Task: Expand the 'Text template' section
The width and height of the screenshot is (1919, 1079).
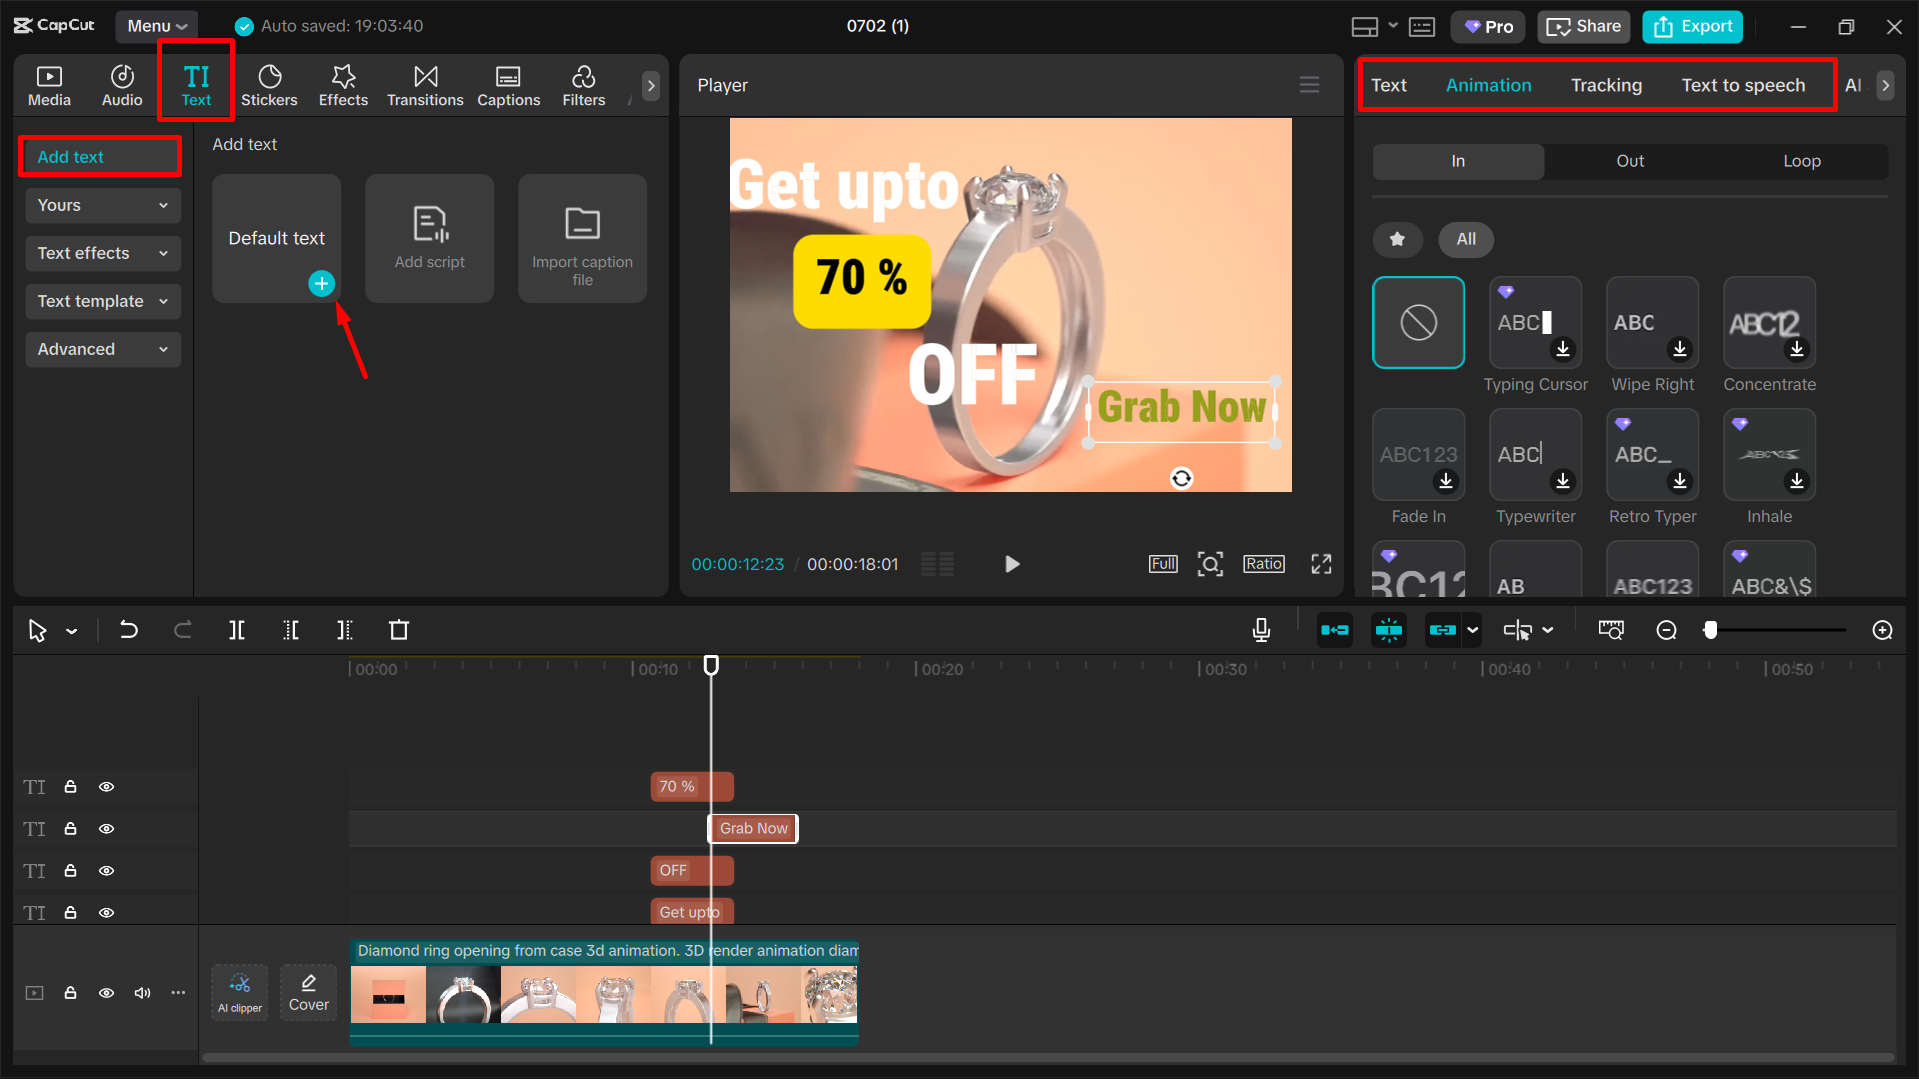Action: coord(102,301)
